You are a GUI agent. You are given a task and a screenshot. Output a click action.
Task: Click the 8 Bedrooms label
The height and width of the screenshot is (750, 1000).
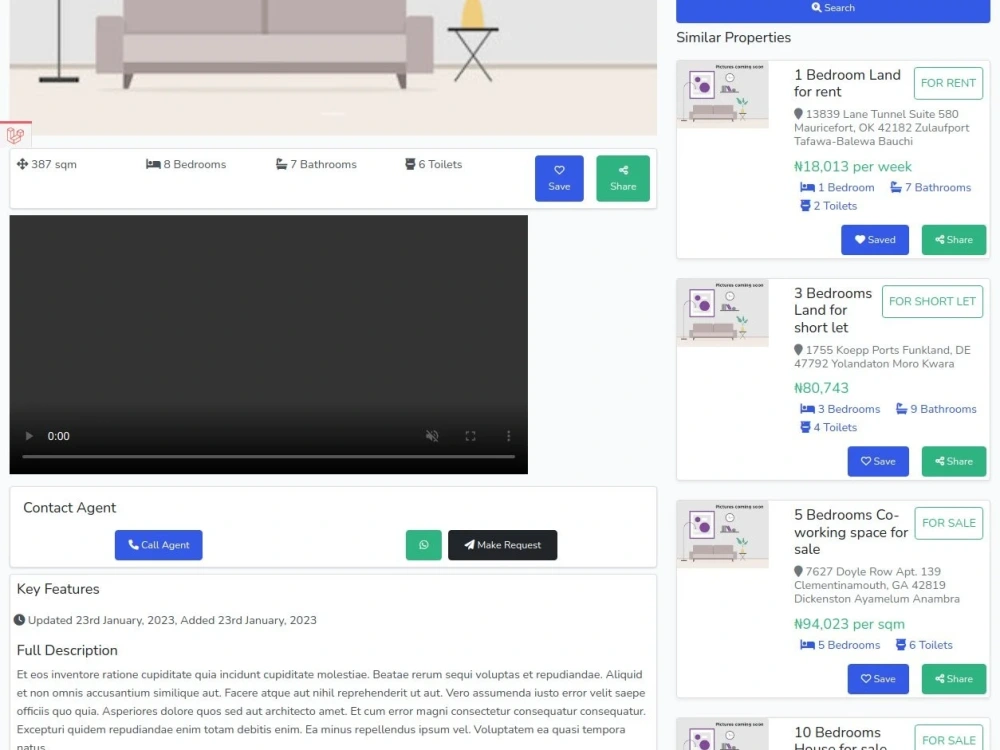186,165
